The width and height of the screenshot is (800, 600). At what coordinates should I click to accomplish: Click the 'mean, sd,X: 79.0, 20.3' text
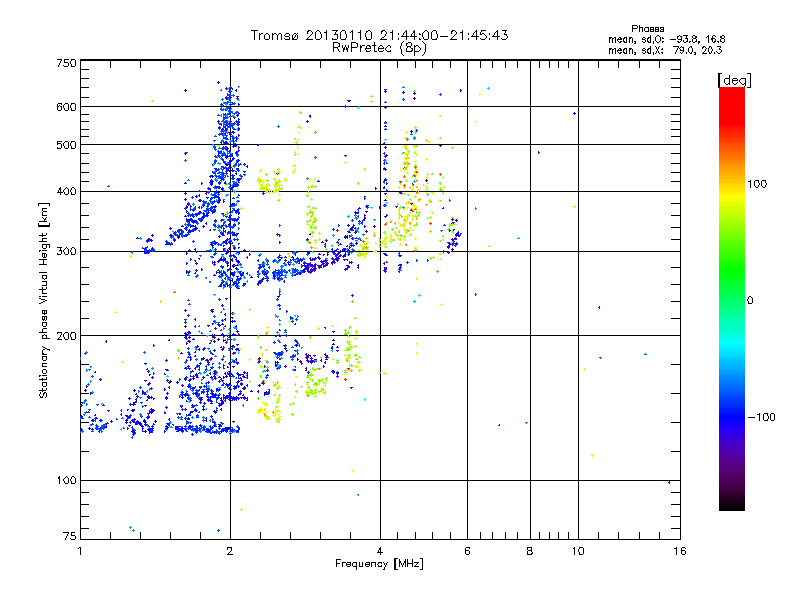tap(665, 50)
